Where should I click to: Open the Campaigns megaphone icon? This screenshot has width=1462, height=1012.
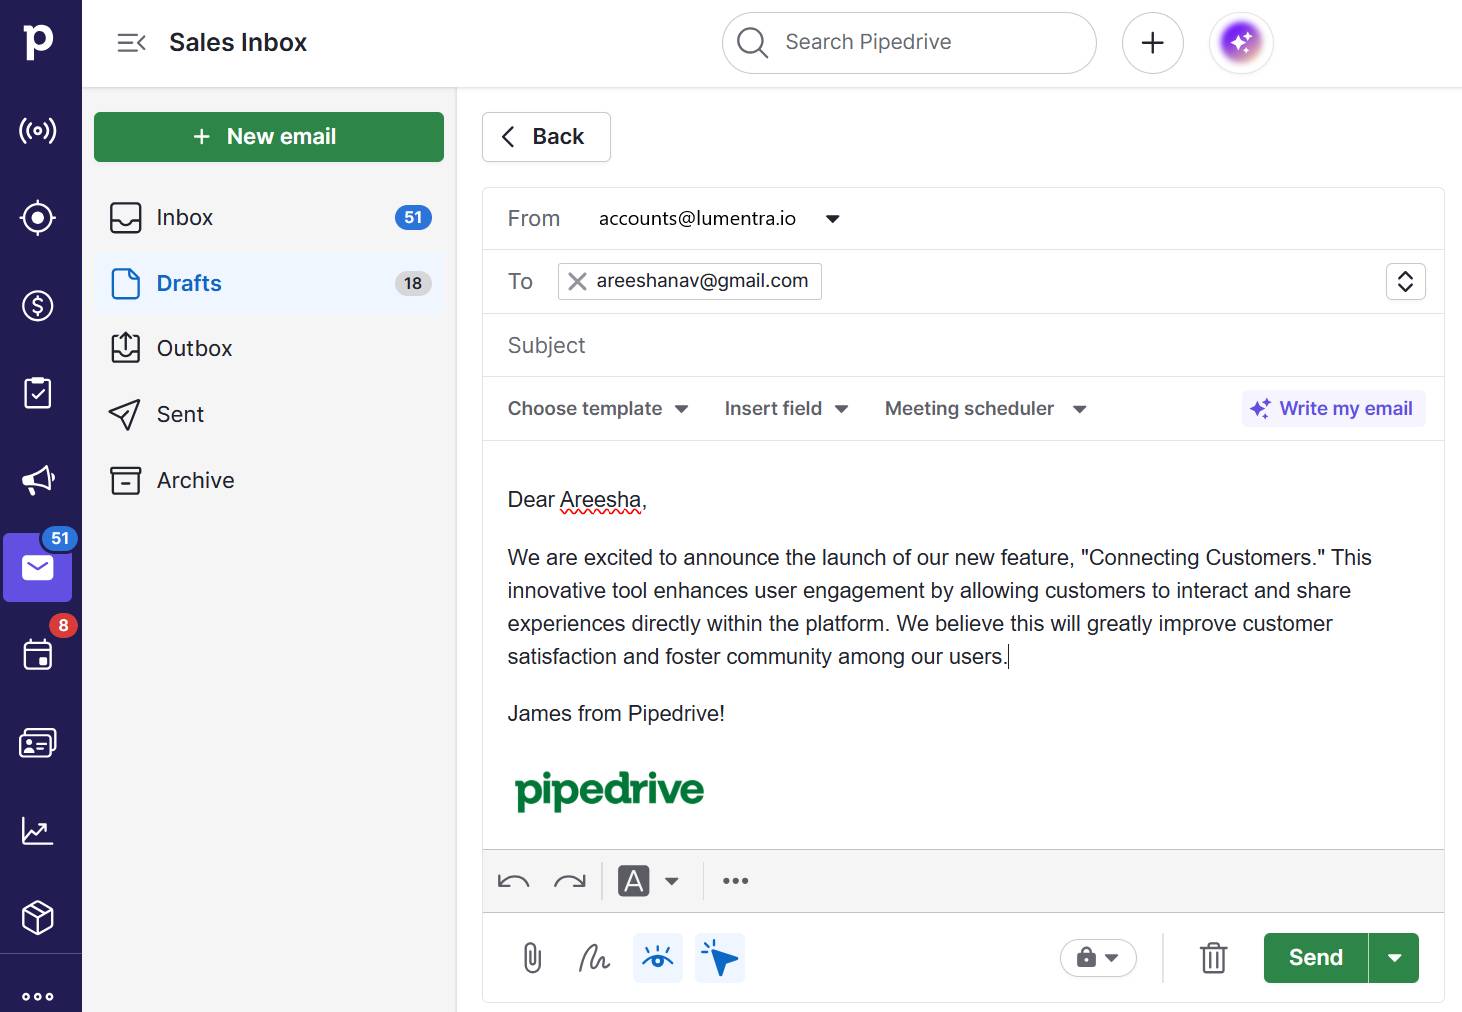[38, 480]
